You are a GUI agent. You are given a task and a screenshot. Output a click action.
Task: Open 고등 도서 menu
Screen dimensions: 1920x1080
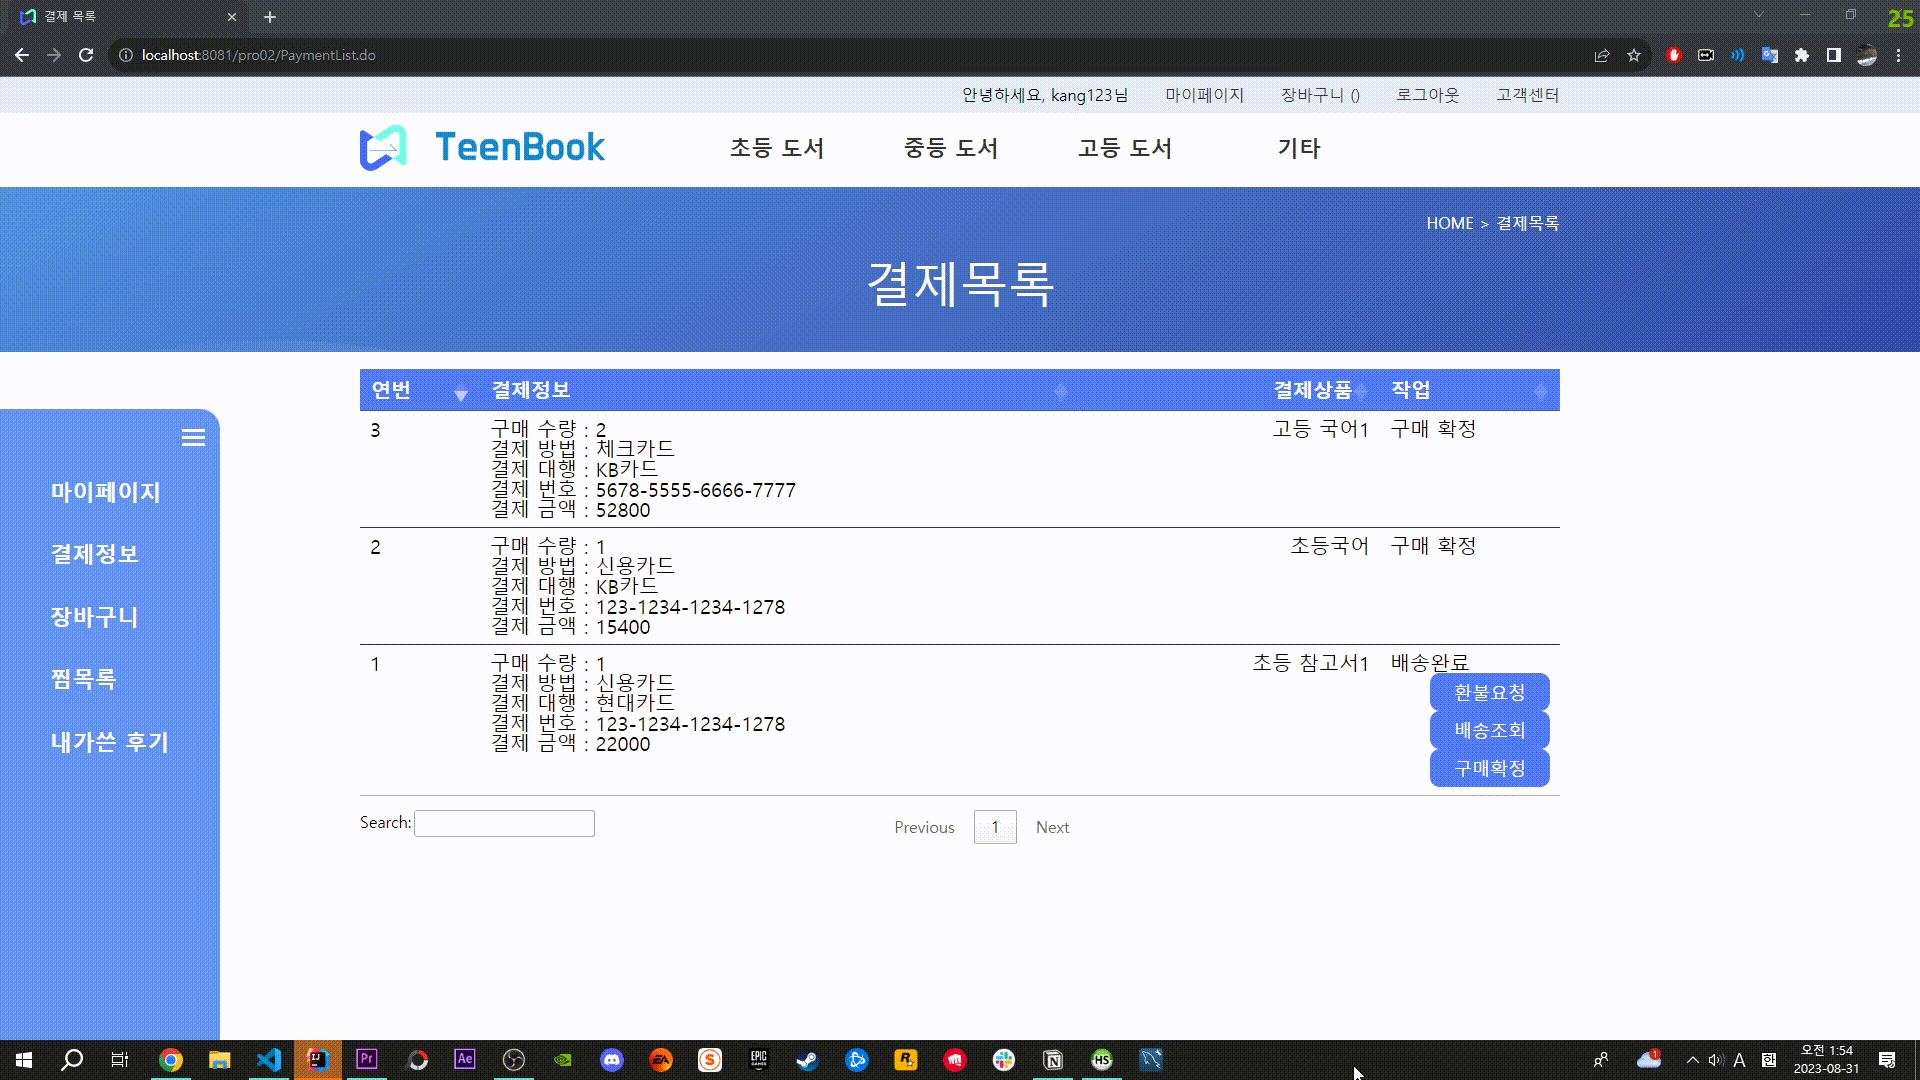(x=1125, y=148)
